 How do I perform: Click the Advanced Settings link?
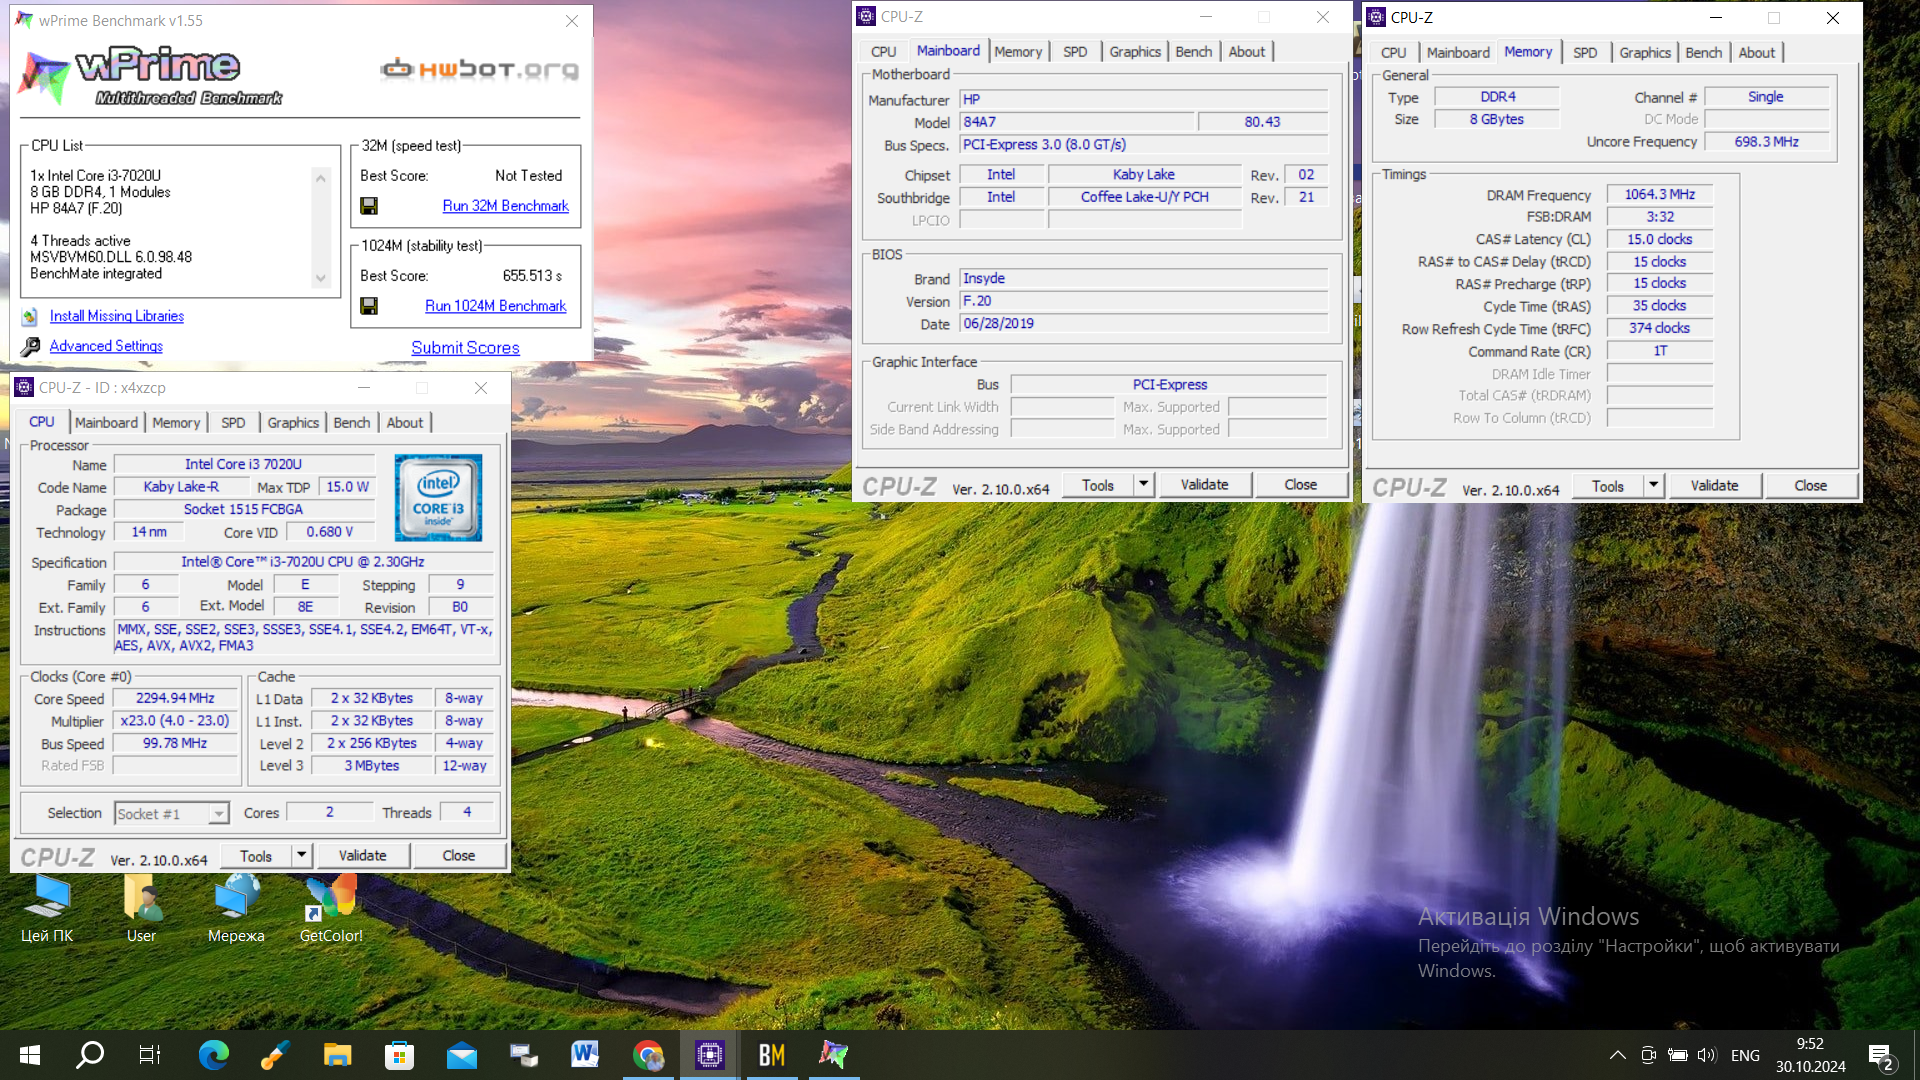pyautogui.click(x=106, y=346)
